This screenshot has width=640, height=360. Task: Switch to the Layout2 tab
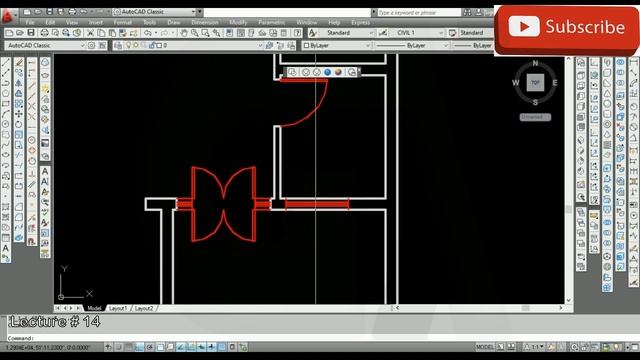tap(144, 309)
